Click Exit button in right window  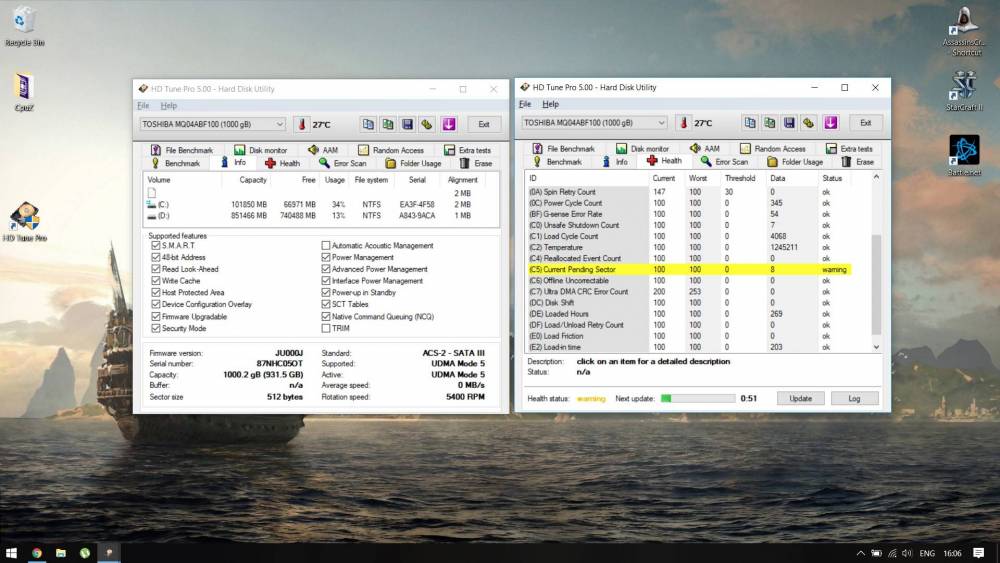click(865, 122)
